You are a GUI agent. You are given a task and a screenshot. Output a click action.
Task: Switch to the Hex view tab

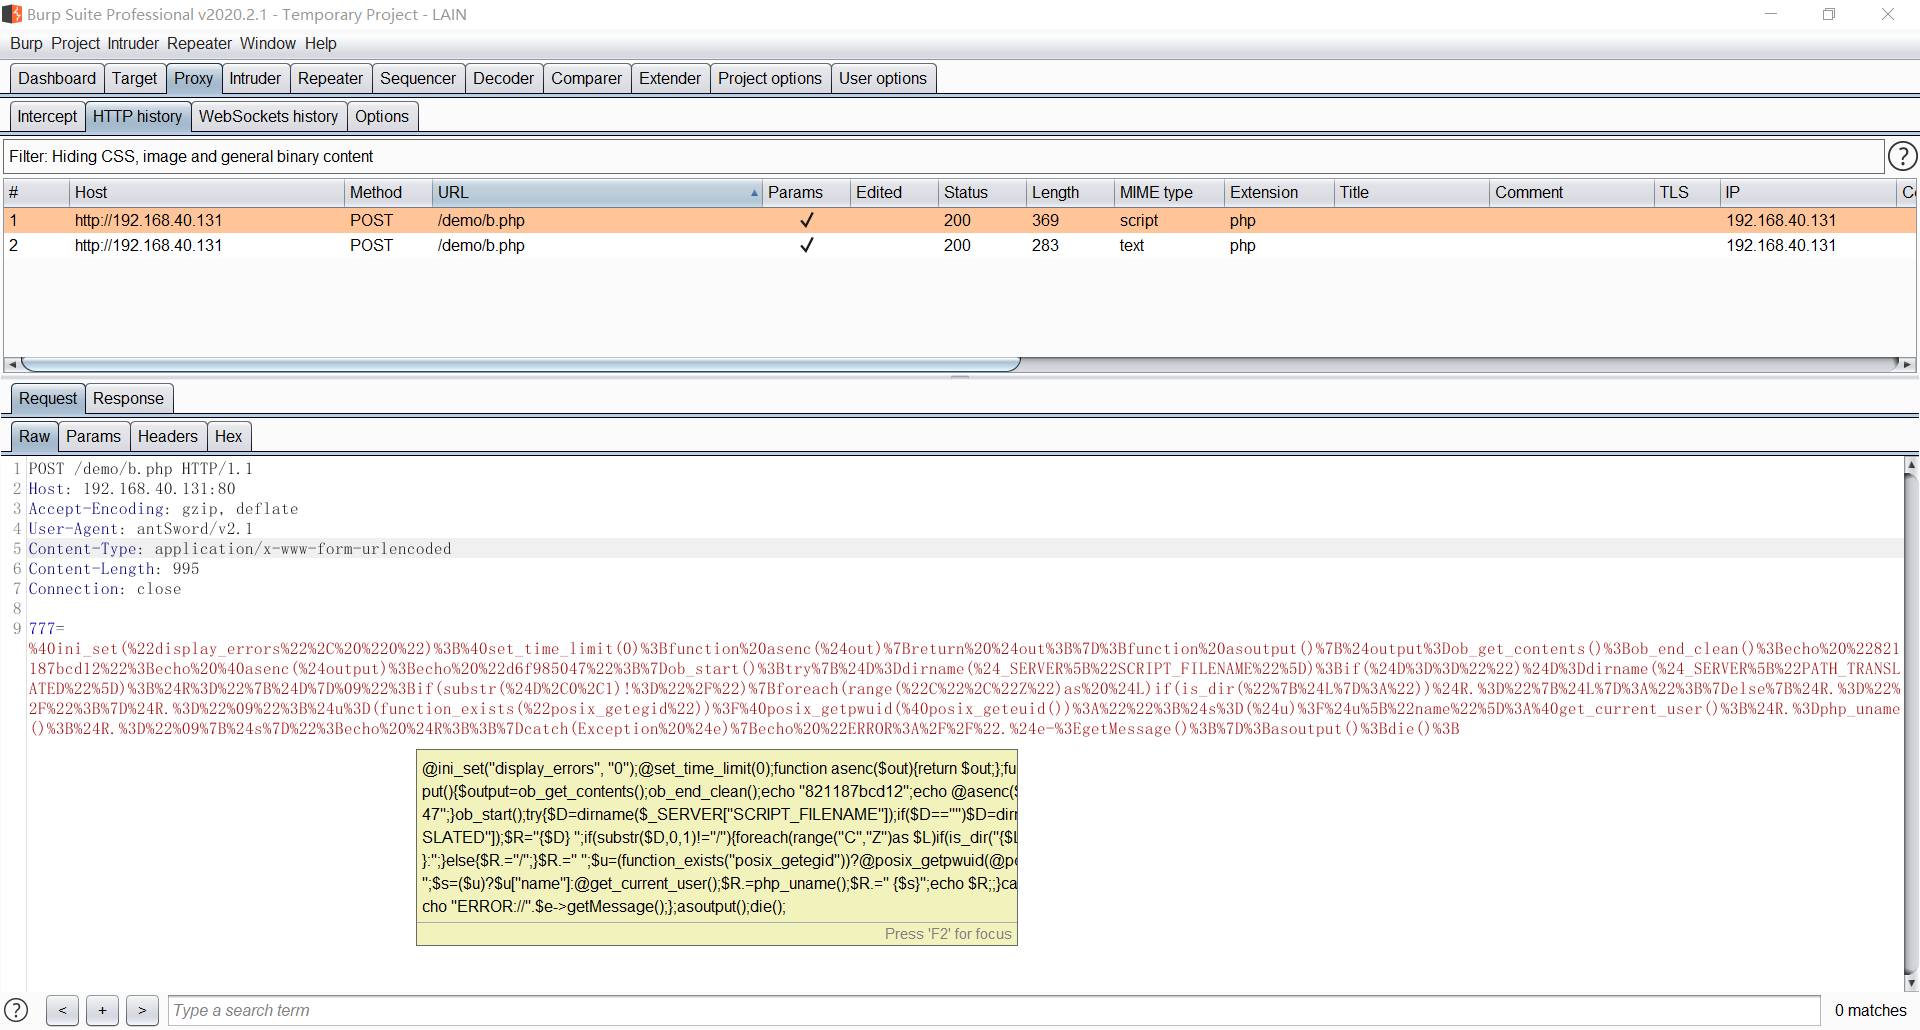pyautogui.click(x=228, y=436)
